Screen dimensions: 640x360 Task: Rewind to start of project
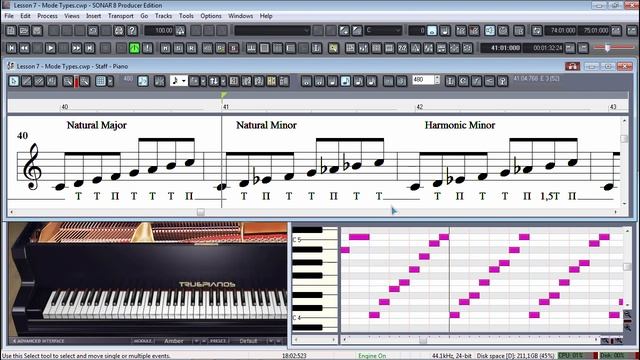[x=11, y=48]
